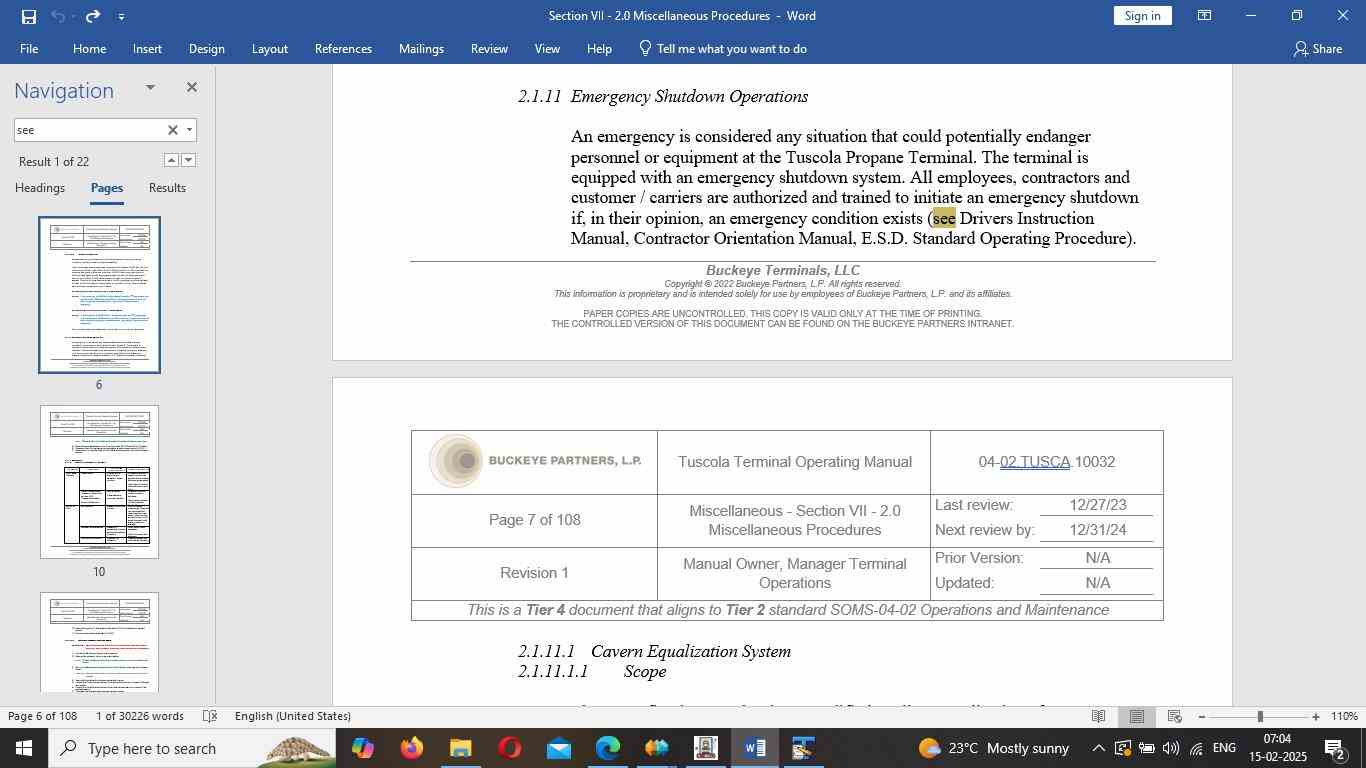Click the search box containing 'see'
Image resolution: width=1366 pixels, height=768 pixels.
point(88,130)
